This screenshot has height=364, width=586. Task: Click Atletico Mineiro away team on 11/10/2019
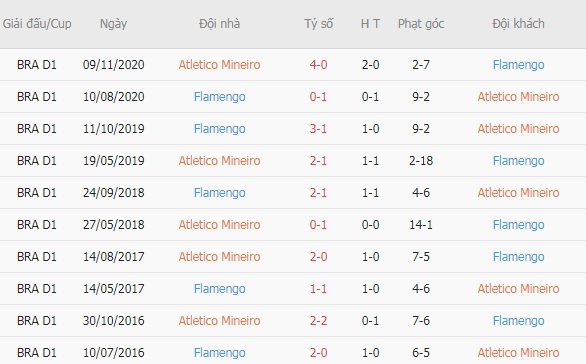coord(518,129)
